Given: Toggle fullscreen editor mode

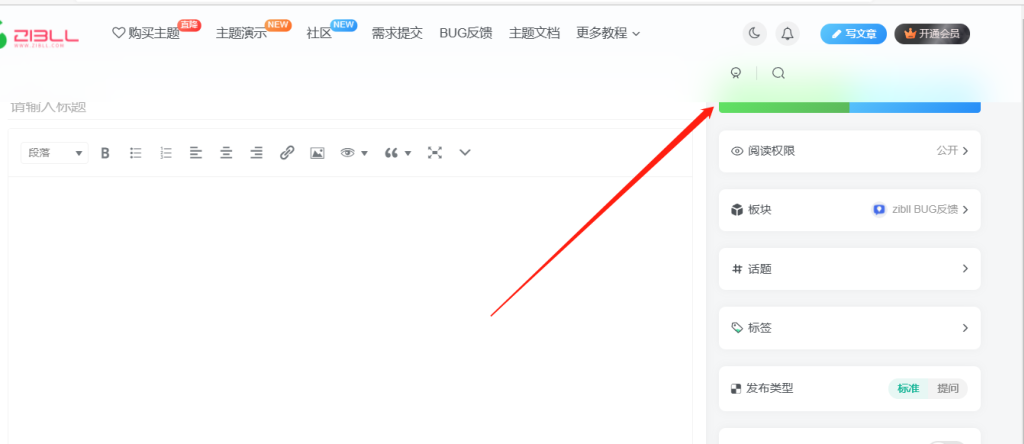Looking at the screenshot, I should (x=435, y=153).
